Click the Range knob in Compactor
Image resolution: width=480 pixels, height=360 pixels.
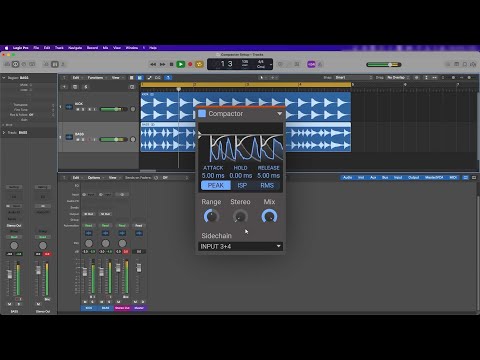(211, 216)
